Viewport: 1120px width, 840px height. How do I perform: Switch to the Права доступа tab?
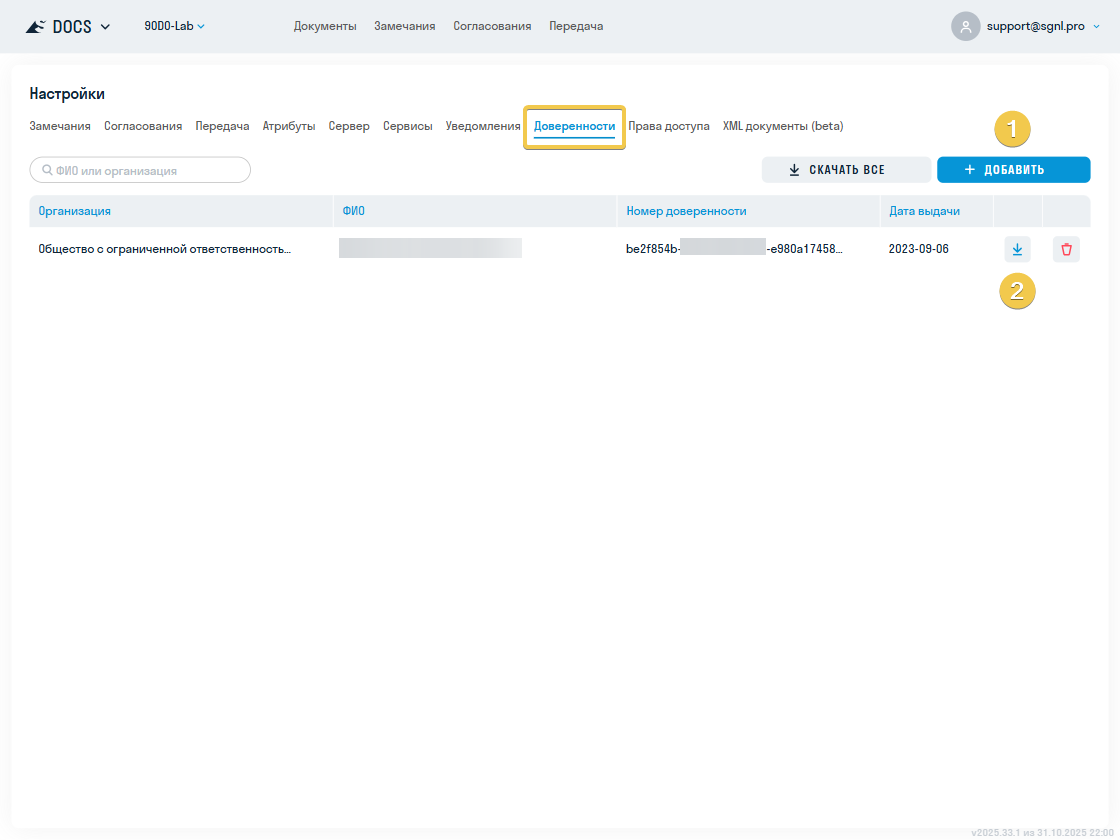[668, 126]
